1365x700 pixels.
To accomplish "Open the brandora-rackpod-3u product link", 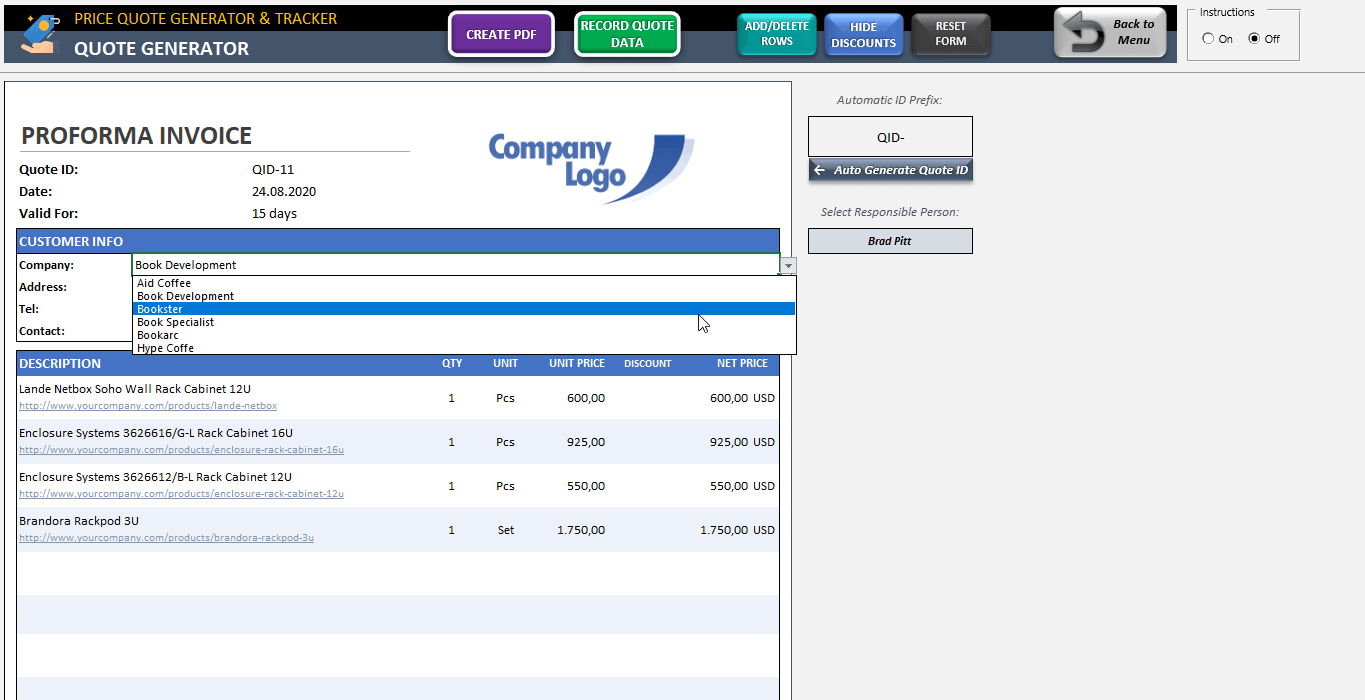I will (x=166, y=538).
